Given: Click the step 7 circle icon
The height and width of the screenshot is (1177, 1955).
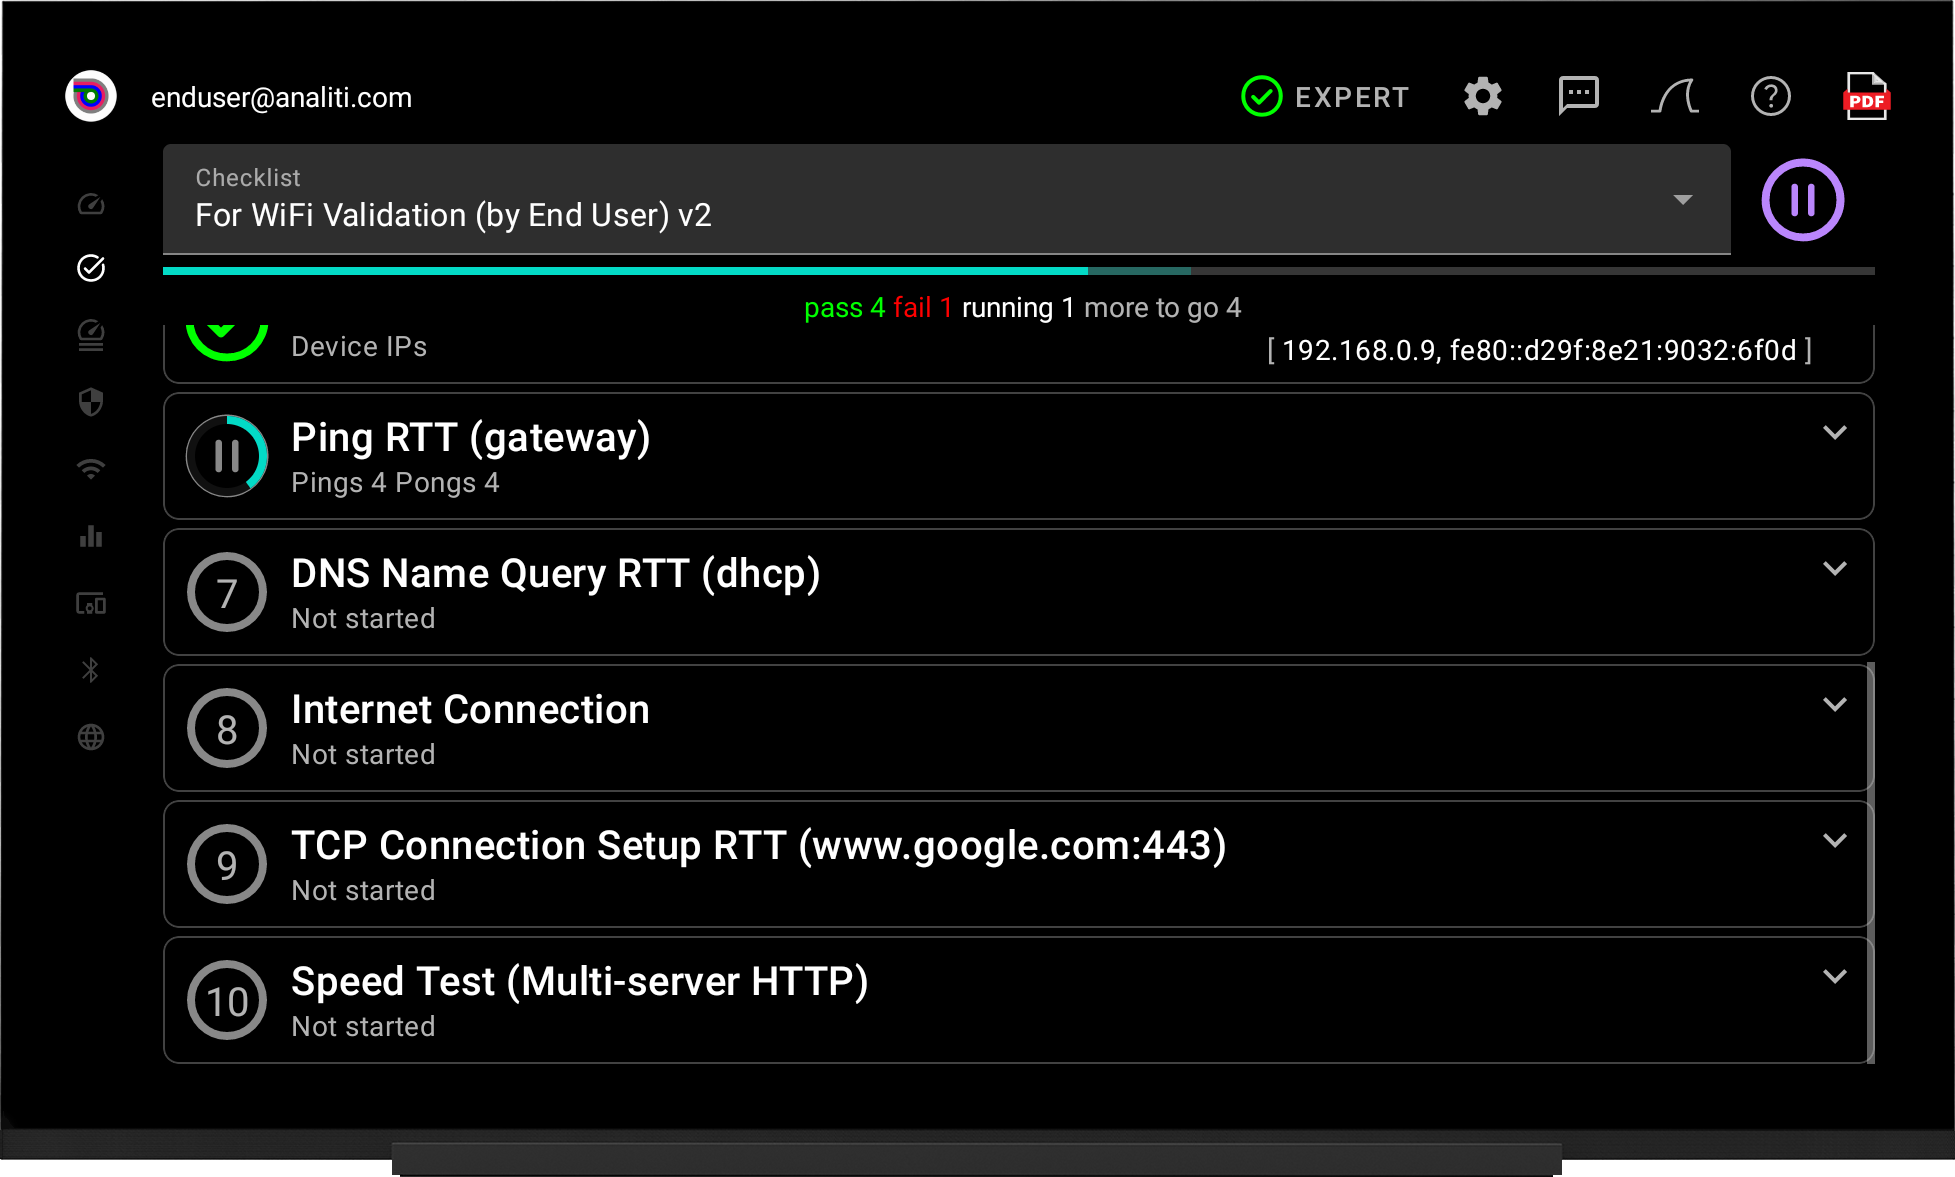Looking at the screenshot, I should pos(227,592).
